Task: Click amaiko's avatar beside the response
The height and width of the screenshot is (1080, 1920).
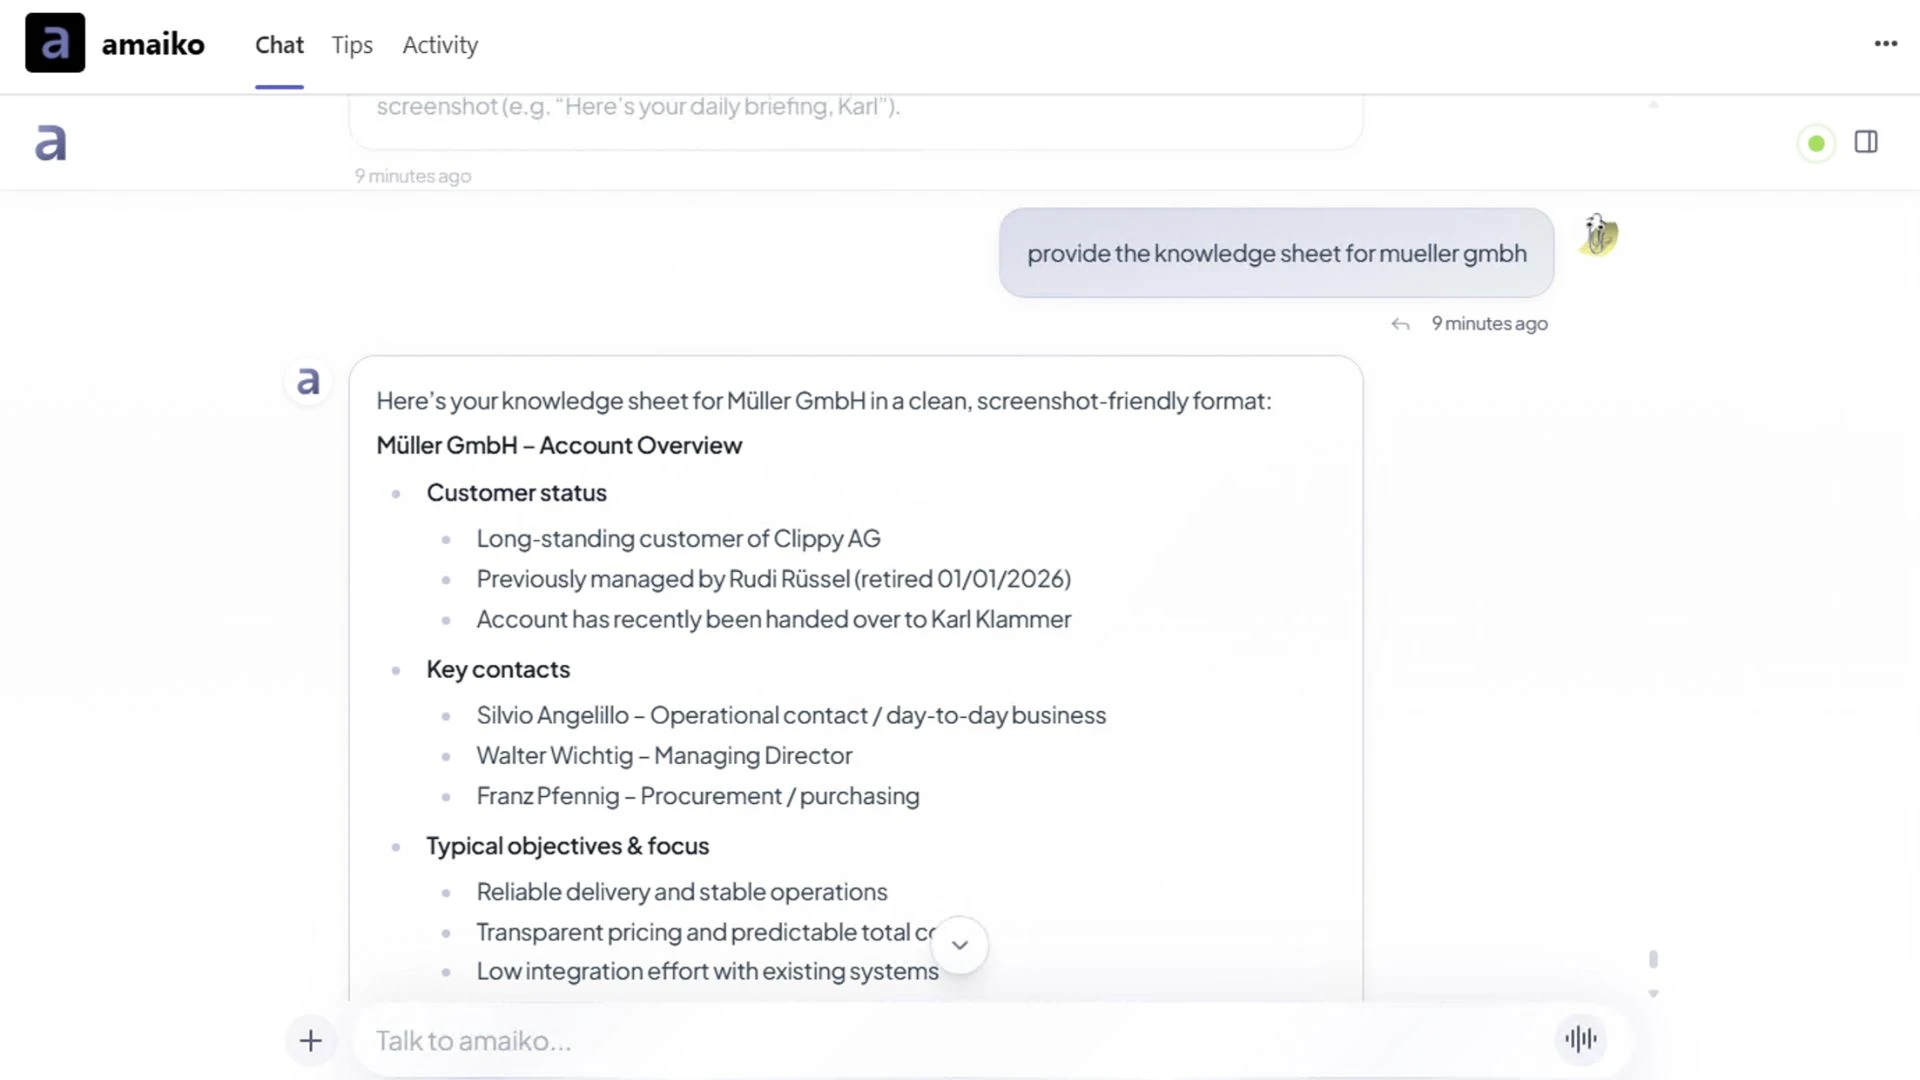Action: click(308, 381)
